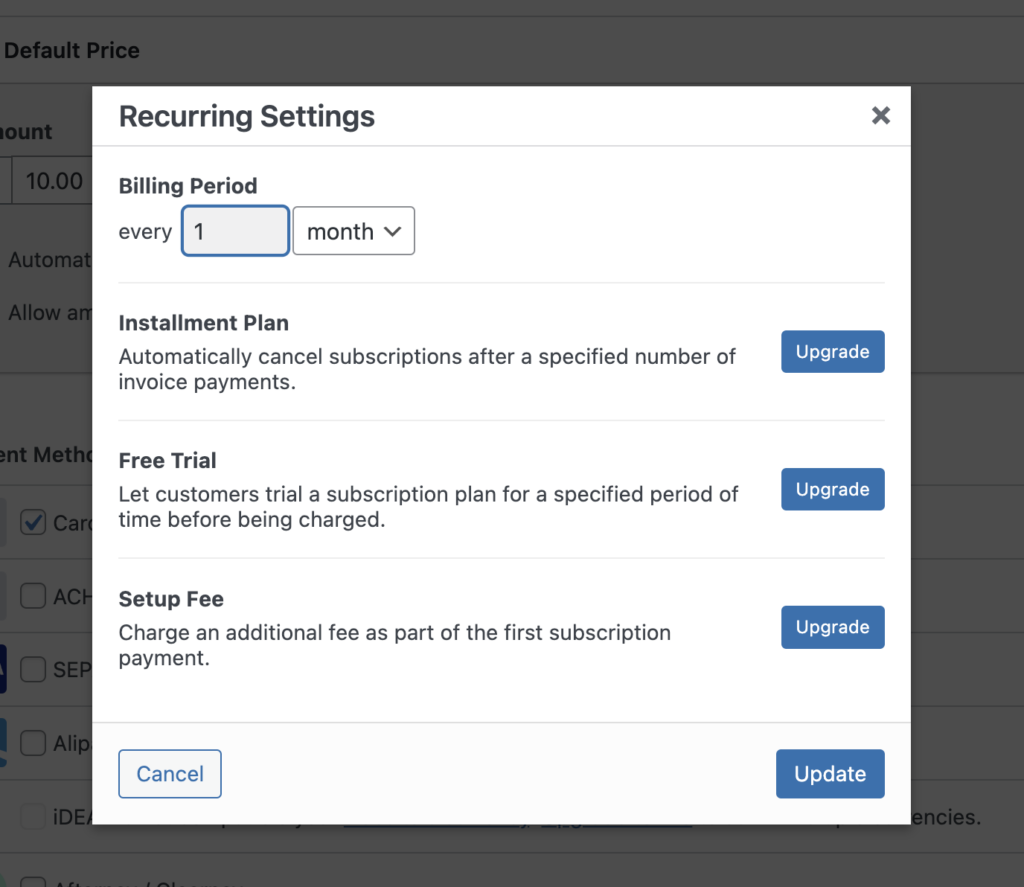Viewport: 1024px width, 887px height.
Task: Click the Billing Period label
Action: (188, 186)
